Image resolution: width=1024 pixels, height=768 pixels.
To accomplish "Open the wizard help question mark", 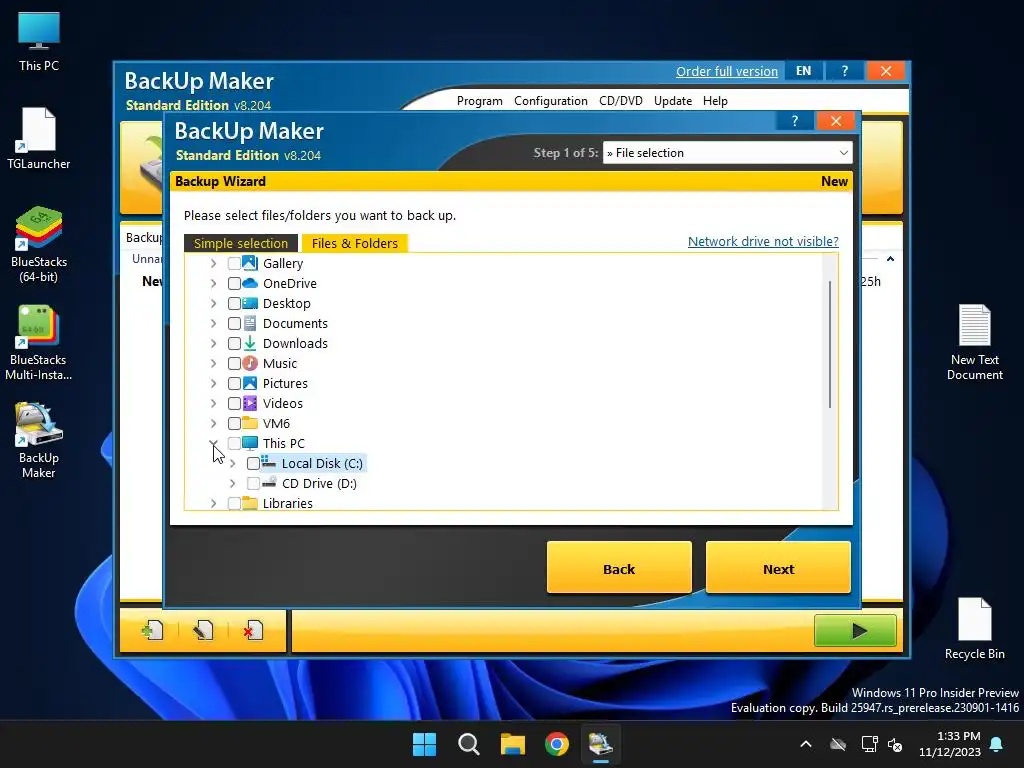I will point(795,121).
